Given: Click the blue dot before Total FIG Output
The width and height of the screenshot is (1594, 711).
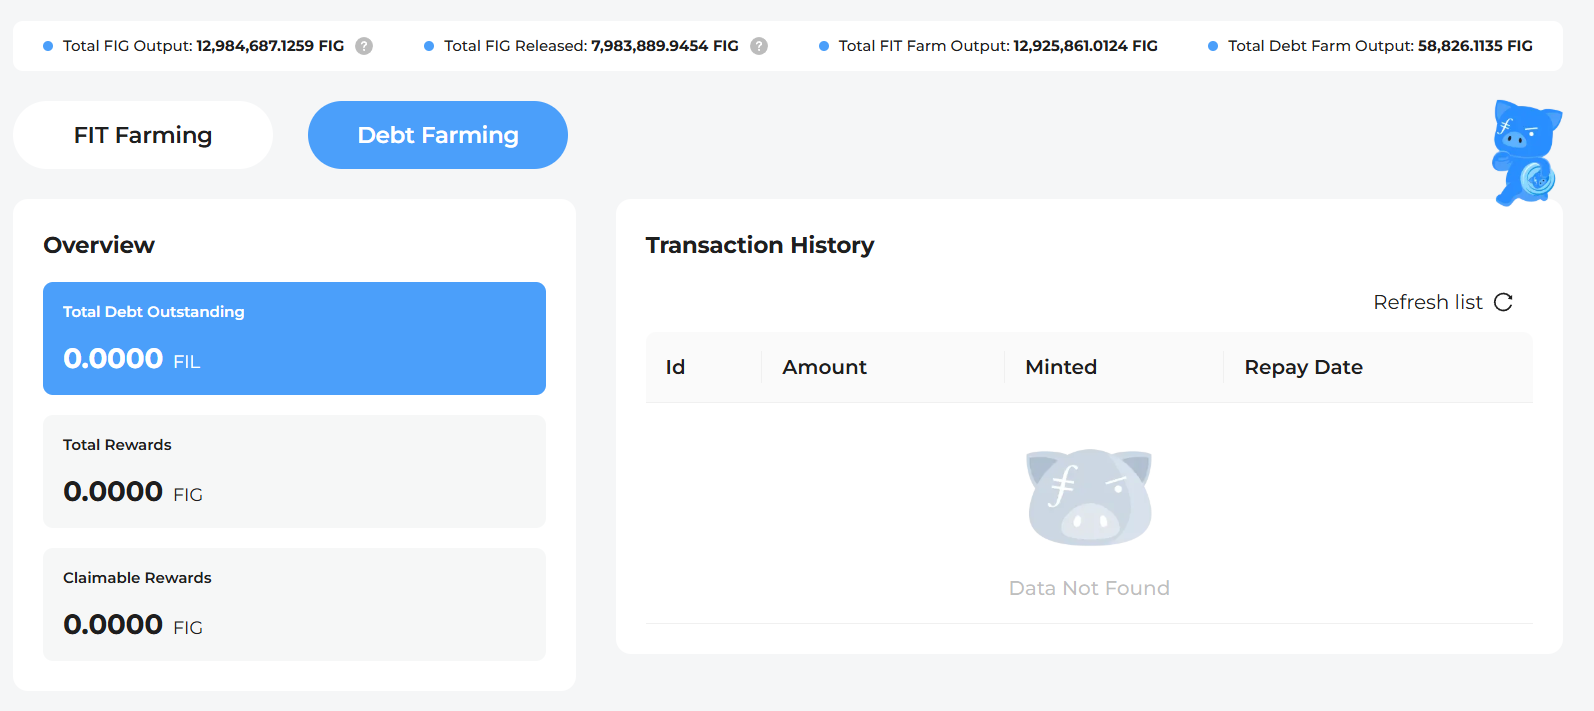Looking at the screenshot, I should pyautogui.click(x=48, y=46).
